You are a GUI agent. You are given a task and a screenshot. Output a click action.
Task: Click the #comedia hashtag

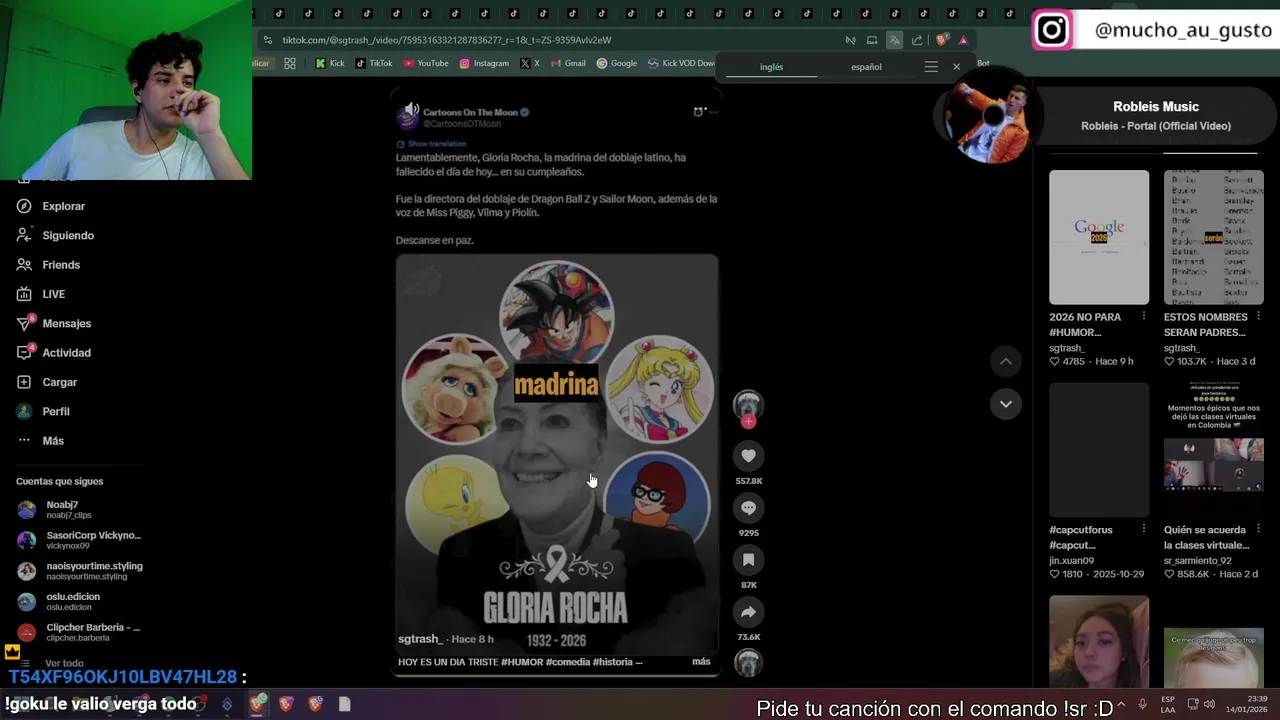568,662
